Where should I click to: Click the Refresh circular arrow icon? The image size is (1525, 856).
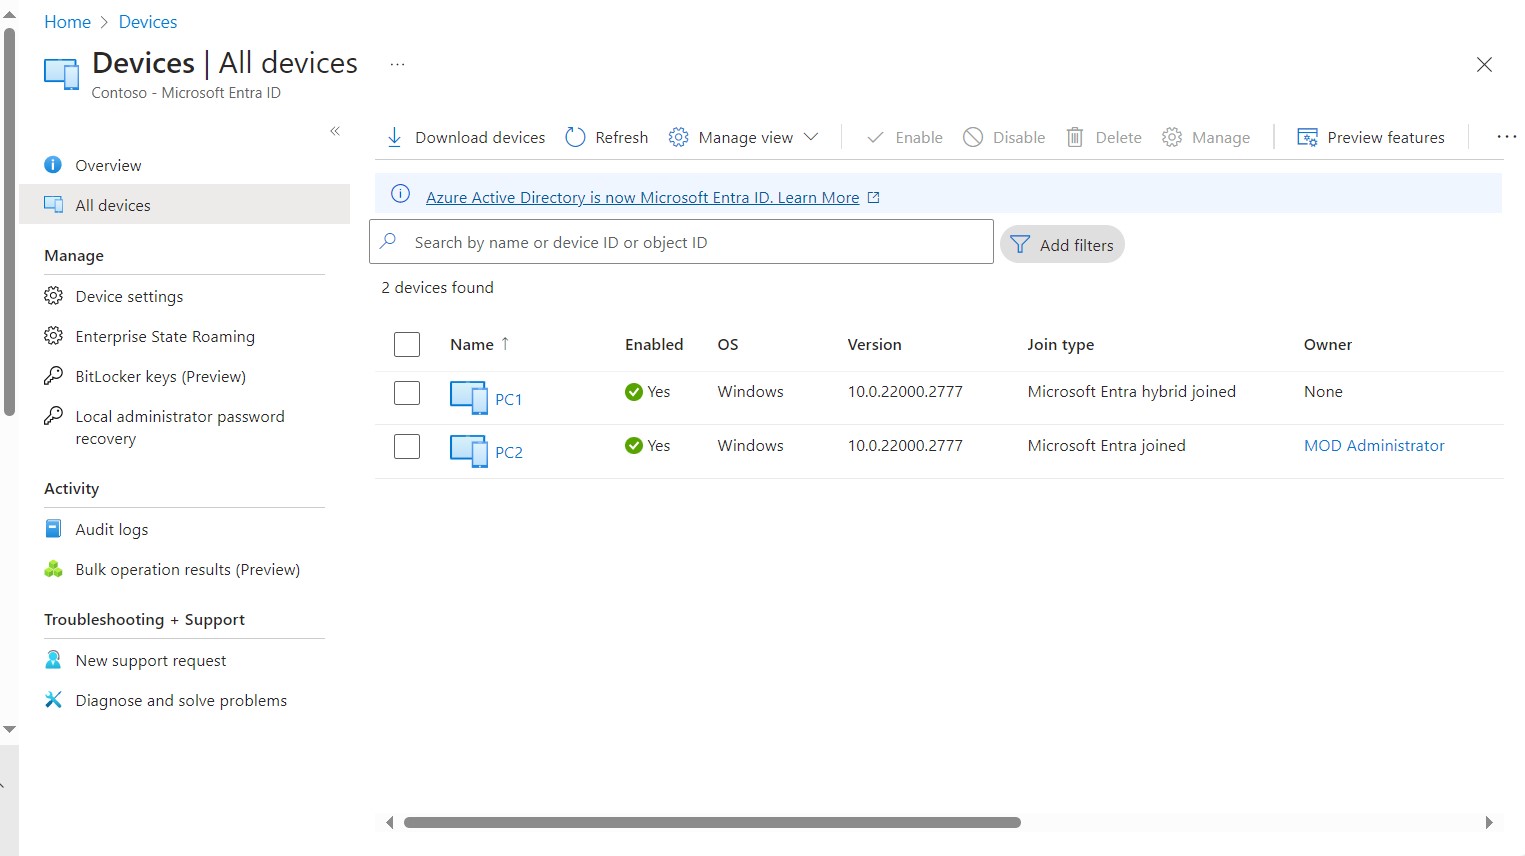[x=575, y=137]
